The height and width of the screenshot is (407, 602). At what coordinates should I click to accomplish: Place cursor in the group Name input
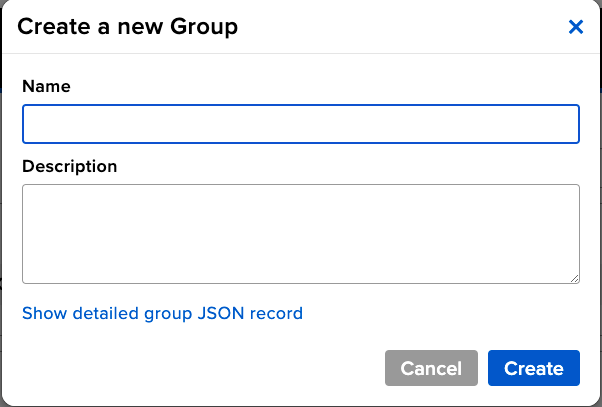(300, 124)
